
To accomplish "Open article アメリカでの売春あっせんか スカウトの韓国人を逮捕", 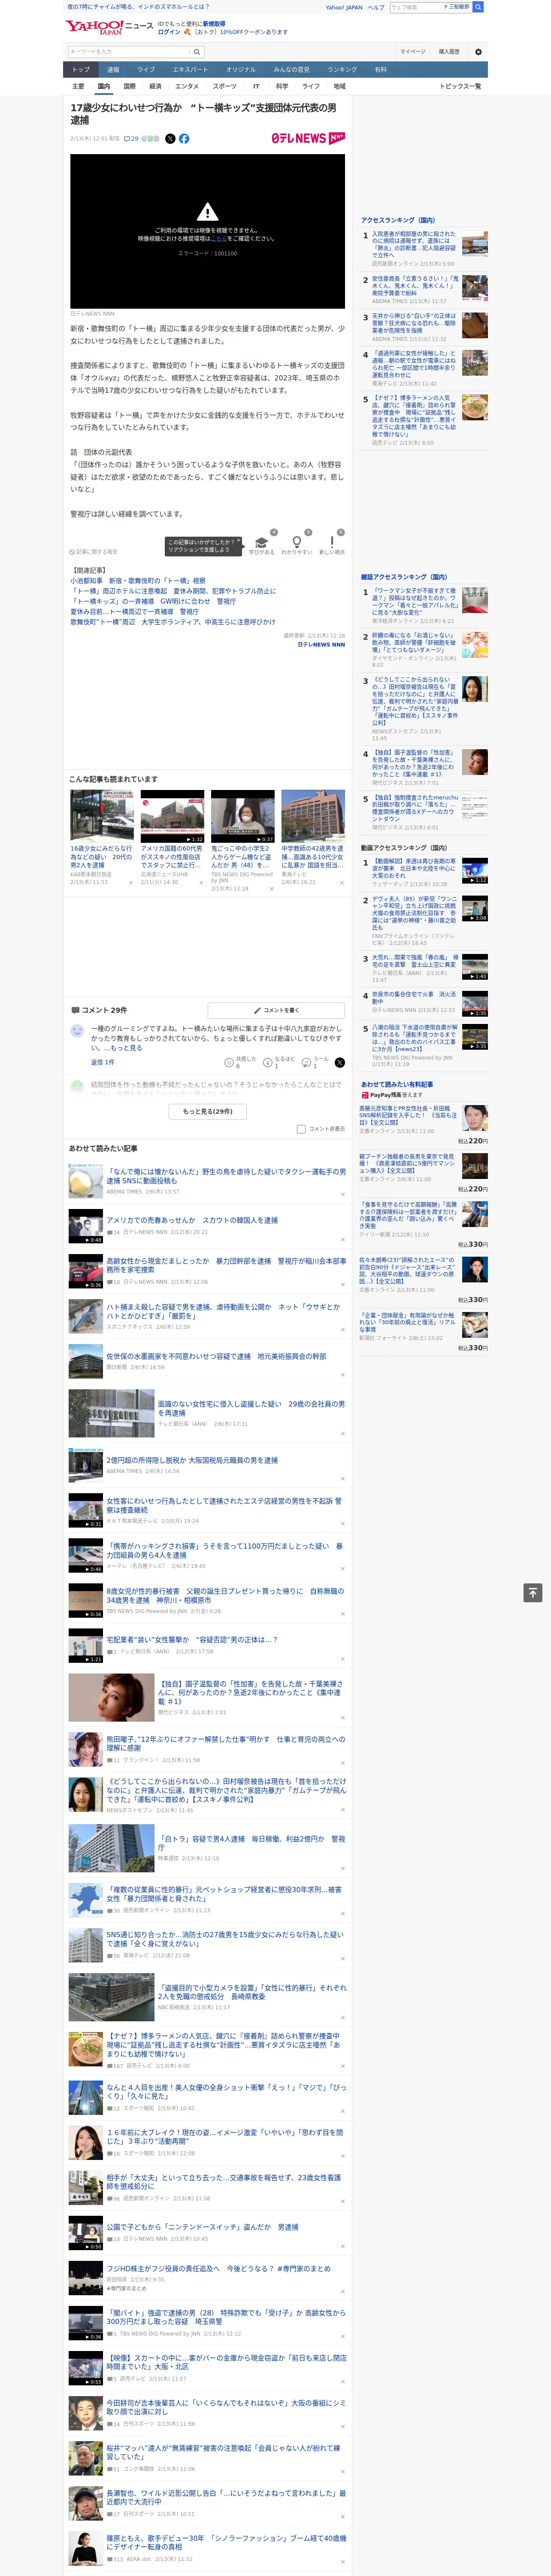I will 192,1220.
